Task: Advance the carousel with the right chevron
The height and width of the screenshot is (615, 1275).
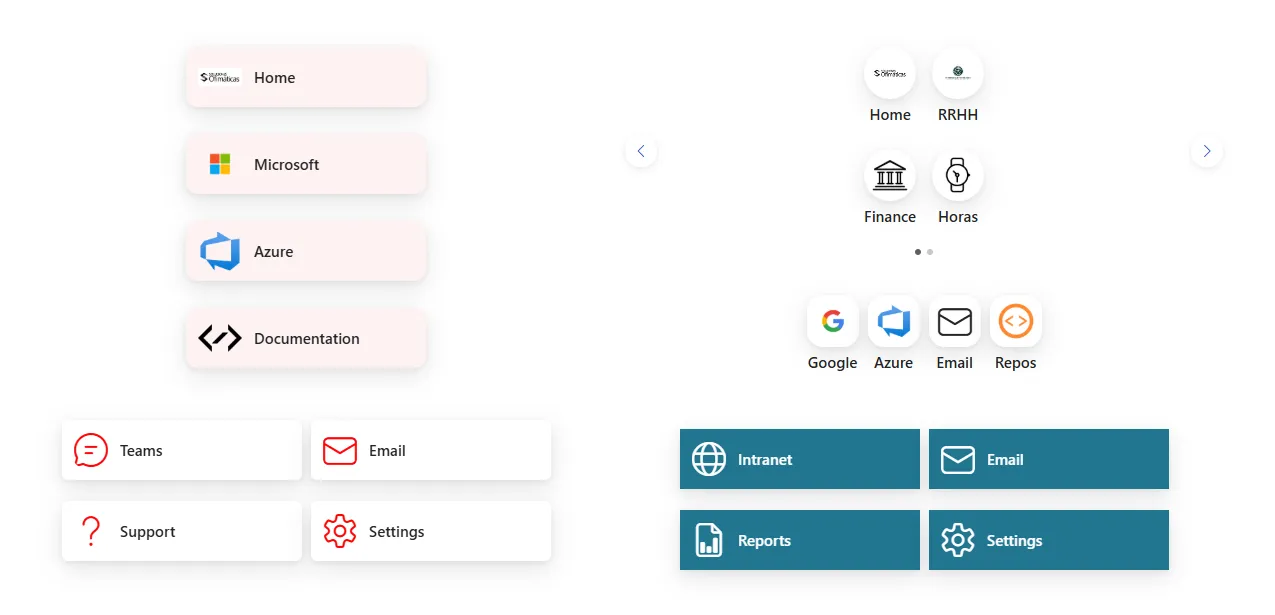Action: 1207,151
